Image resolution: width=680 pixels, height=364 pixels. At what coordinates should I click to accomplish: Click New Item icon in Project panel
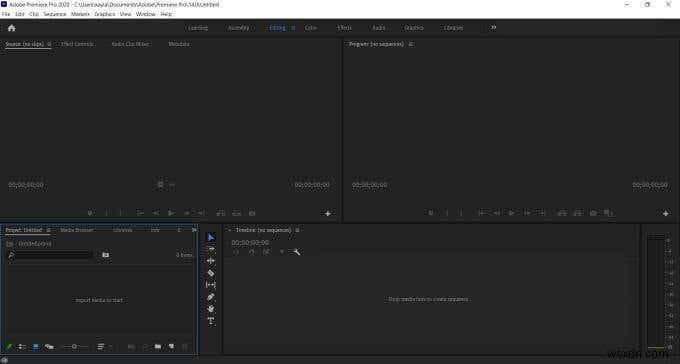click(x=172, y=347)
